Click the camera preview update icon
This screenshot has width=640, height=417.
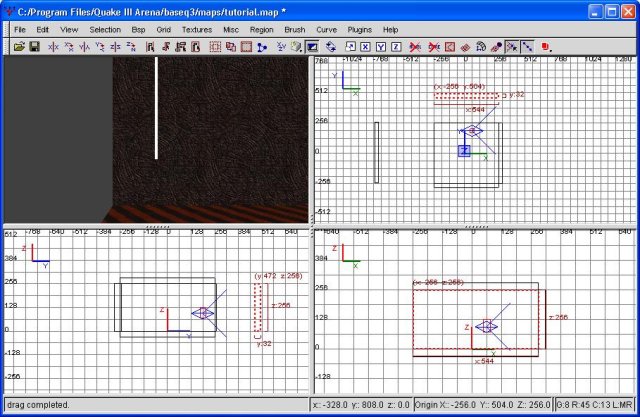coord(331,47)
